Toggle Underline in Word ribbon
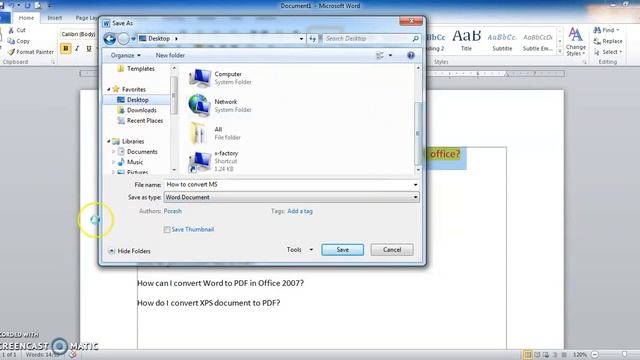This screenshot has width=640, height=360. (89, 49)
